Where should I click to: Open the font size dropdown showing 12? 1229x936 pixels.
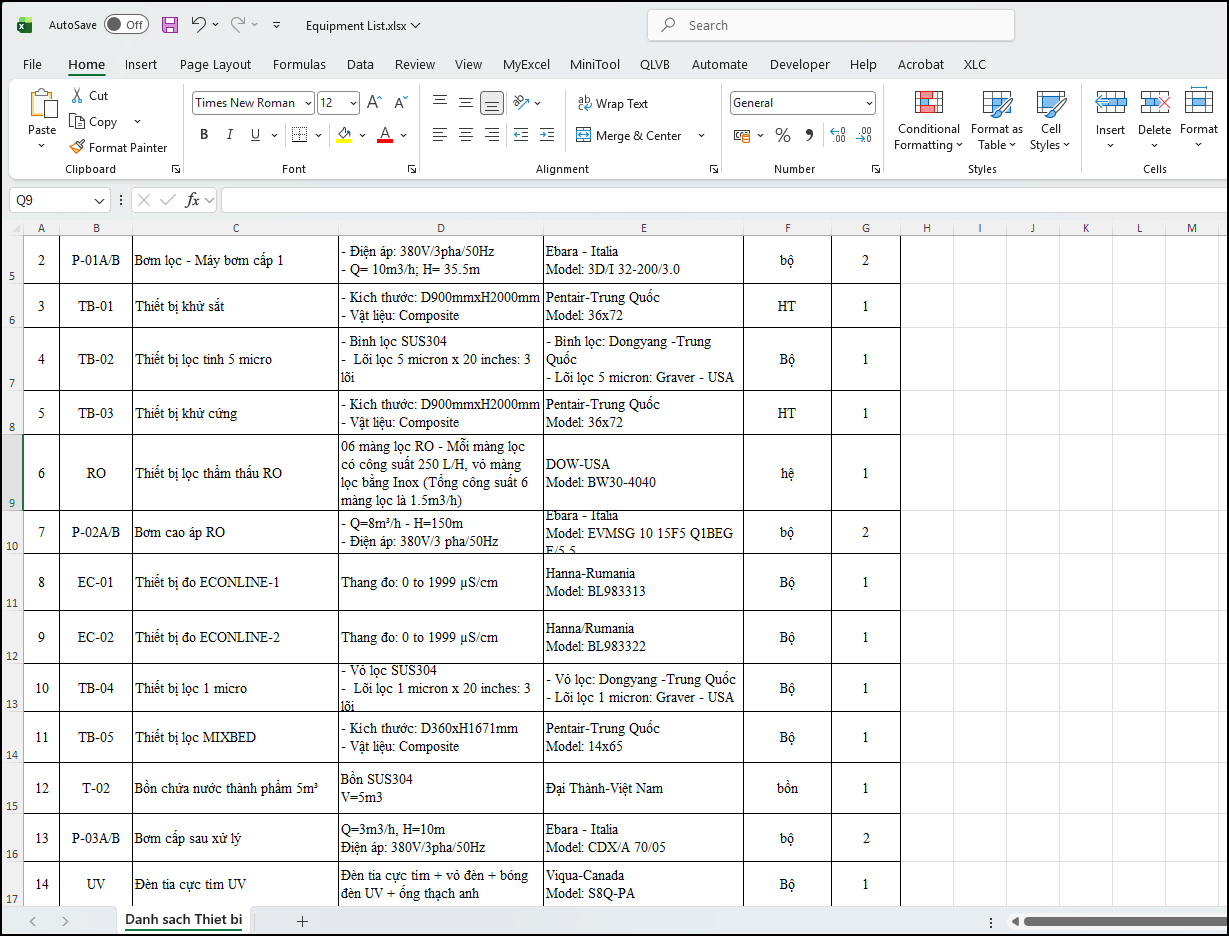click(353, 103)
